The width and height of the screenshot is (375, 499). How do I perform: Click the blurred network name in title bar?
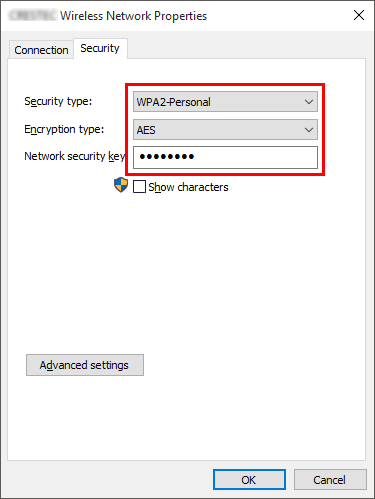point(33,16)
